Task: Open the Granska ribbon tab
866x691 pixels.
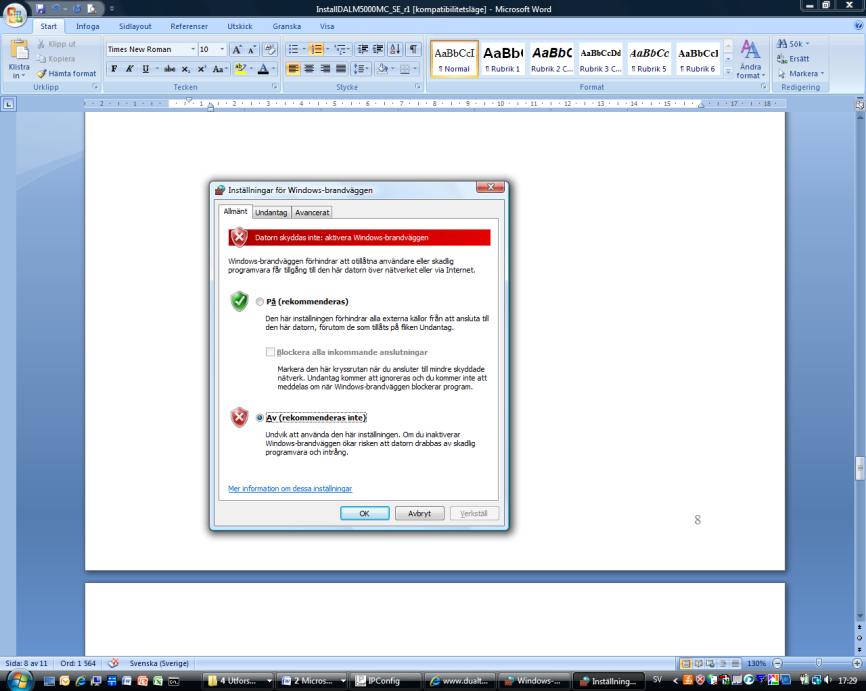Action: pyautogui.click(x=287, y=27)
